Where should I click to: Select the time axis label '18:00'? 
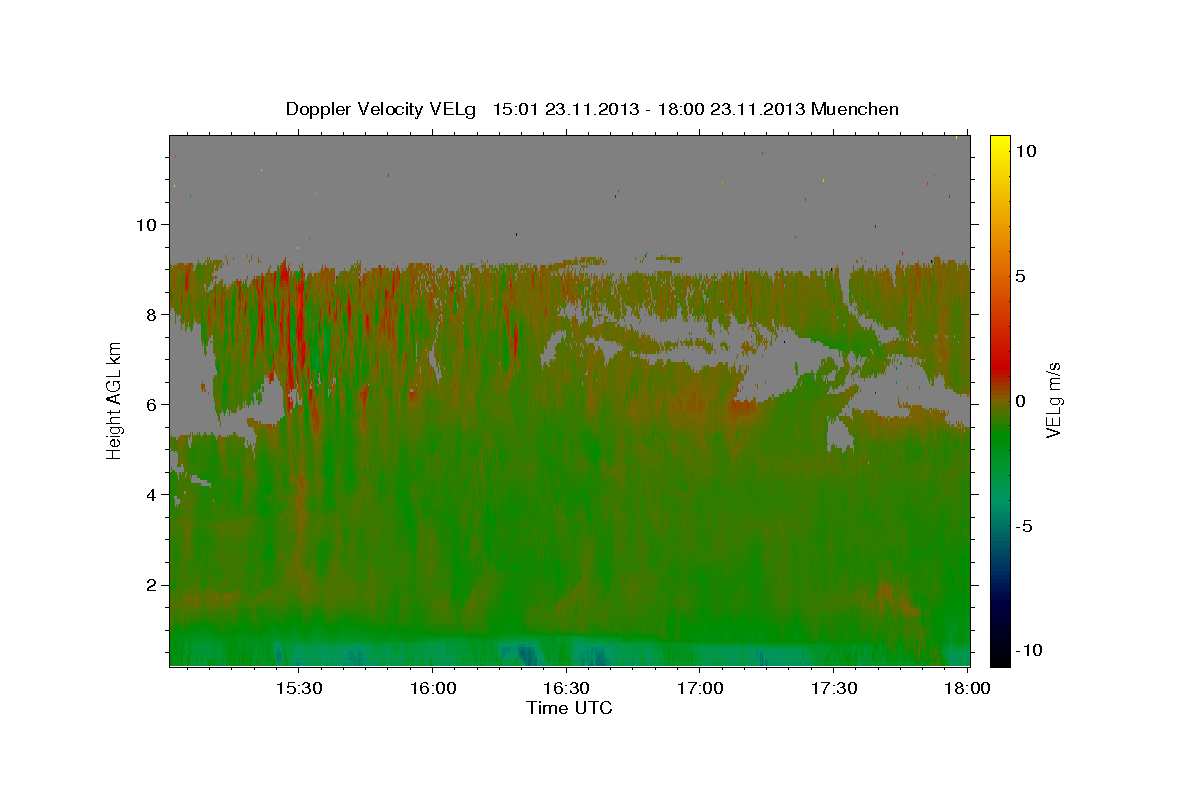[968, 688]
